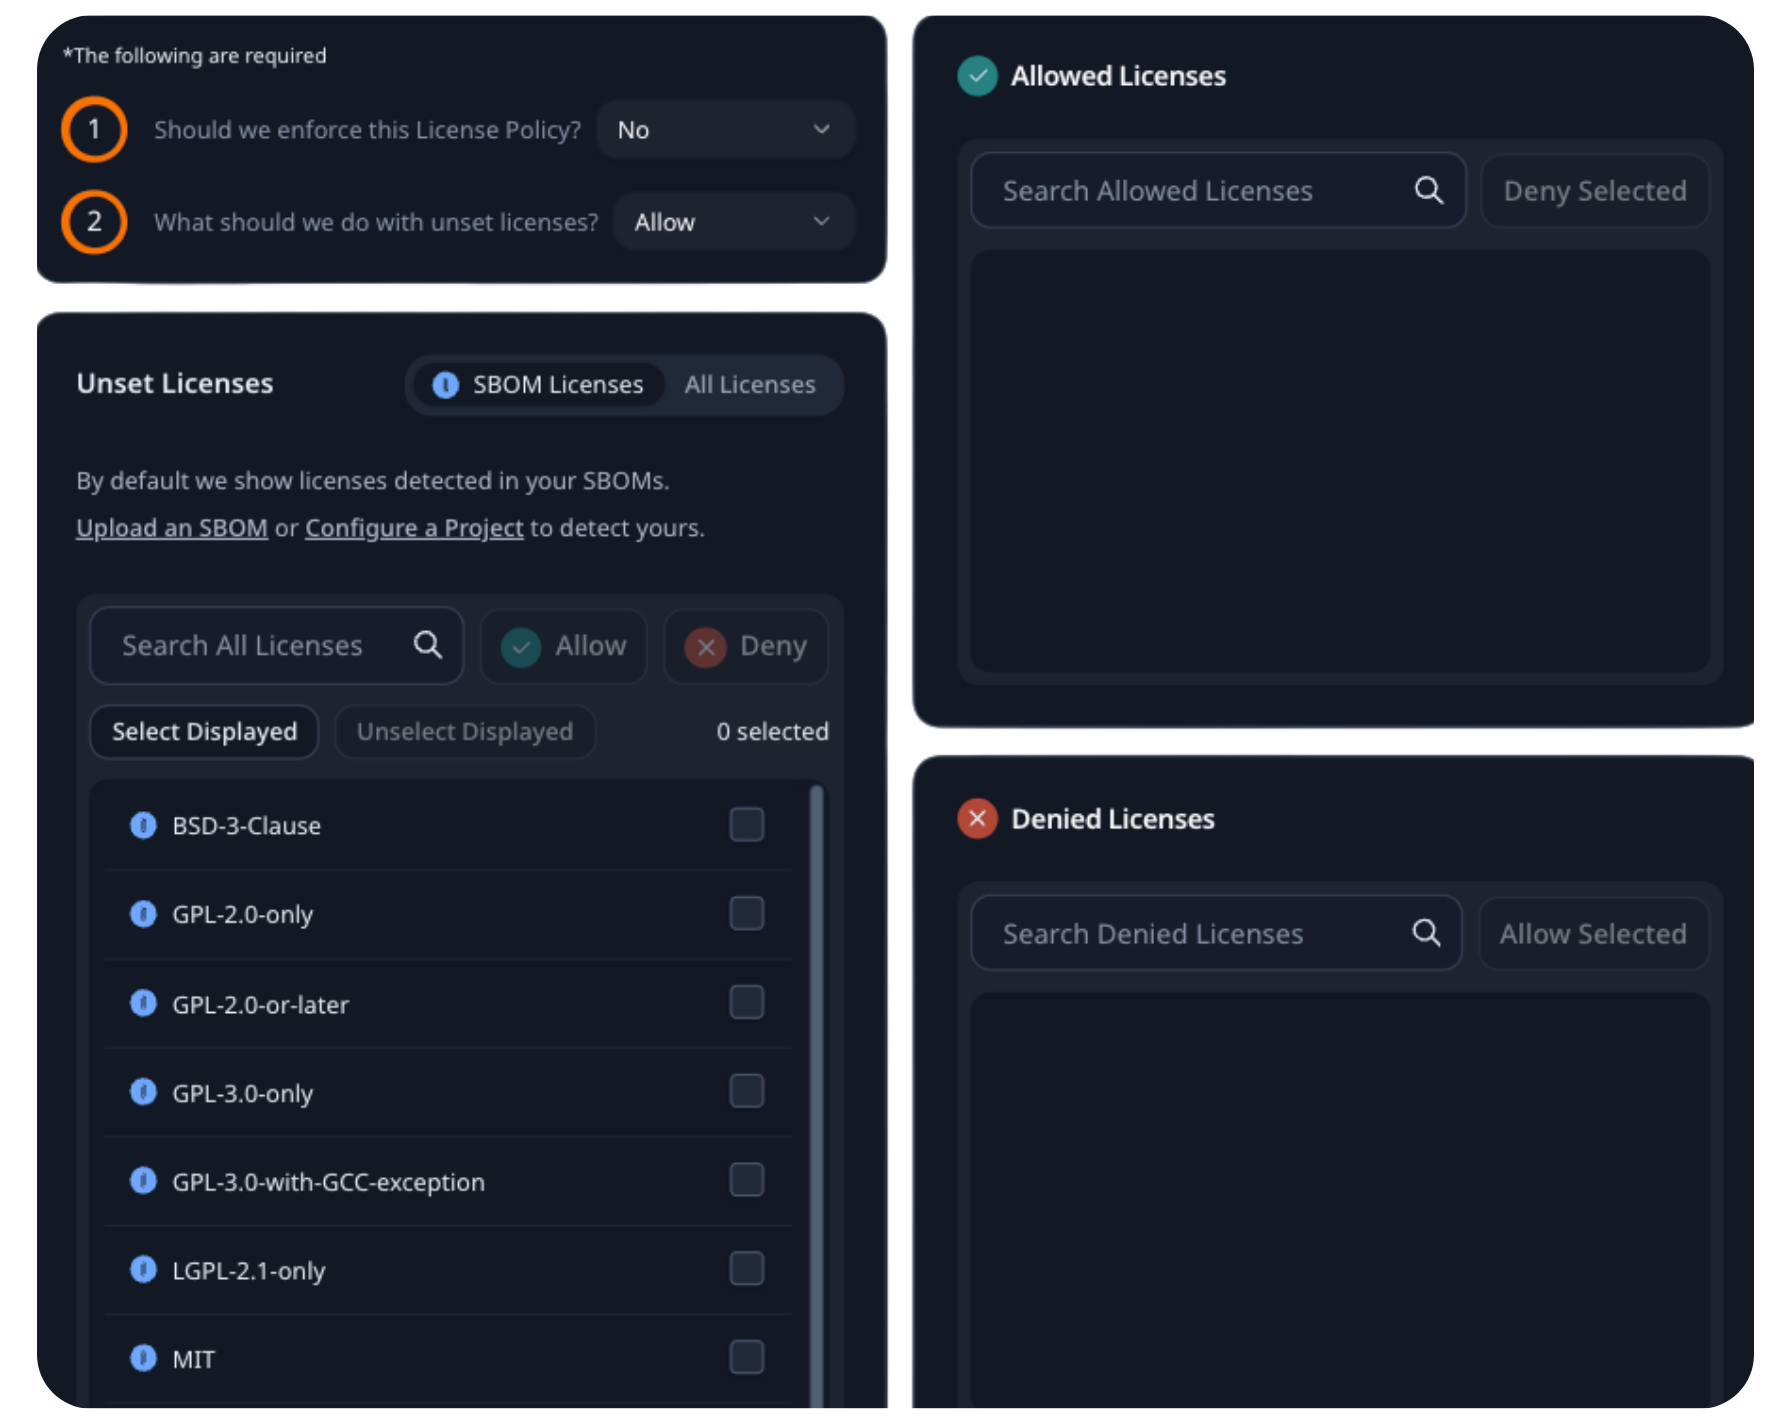
Task: Click the Configure a Project link
Action: (413, 527)
